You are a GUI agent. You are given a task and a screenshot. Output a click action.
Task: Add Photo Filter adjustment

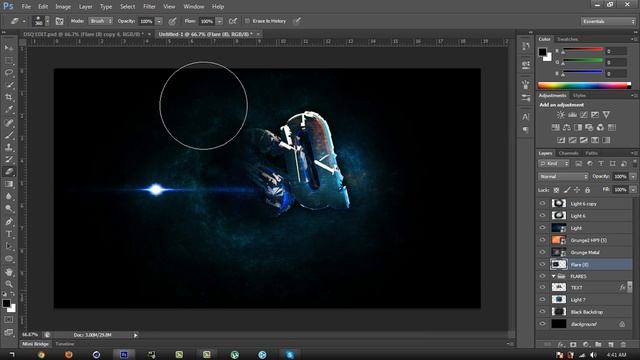click(589, 127)
